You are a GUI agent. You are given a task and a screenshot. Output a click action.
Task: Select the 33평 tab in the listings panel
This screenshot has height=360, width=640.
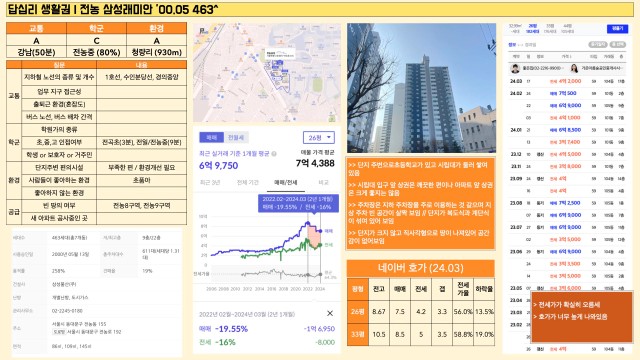coord(550,28)
